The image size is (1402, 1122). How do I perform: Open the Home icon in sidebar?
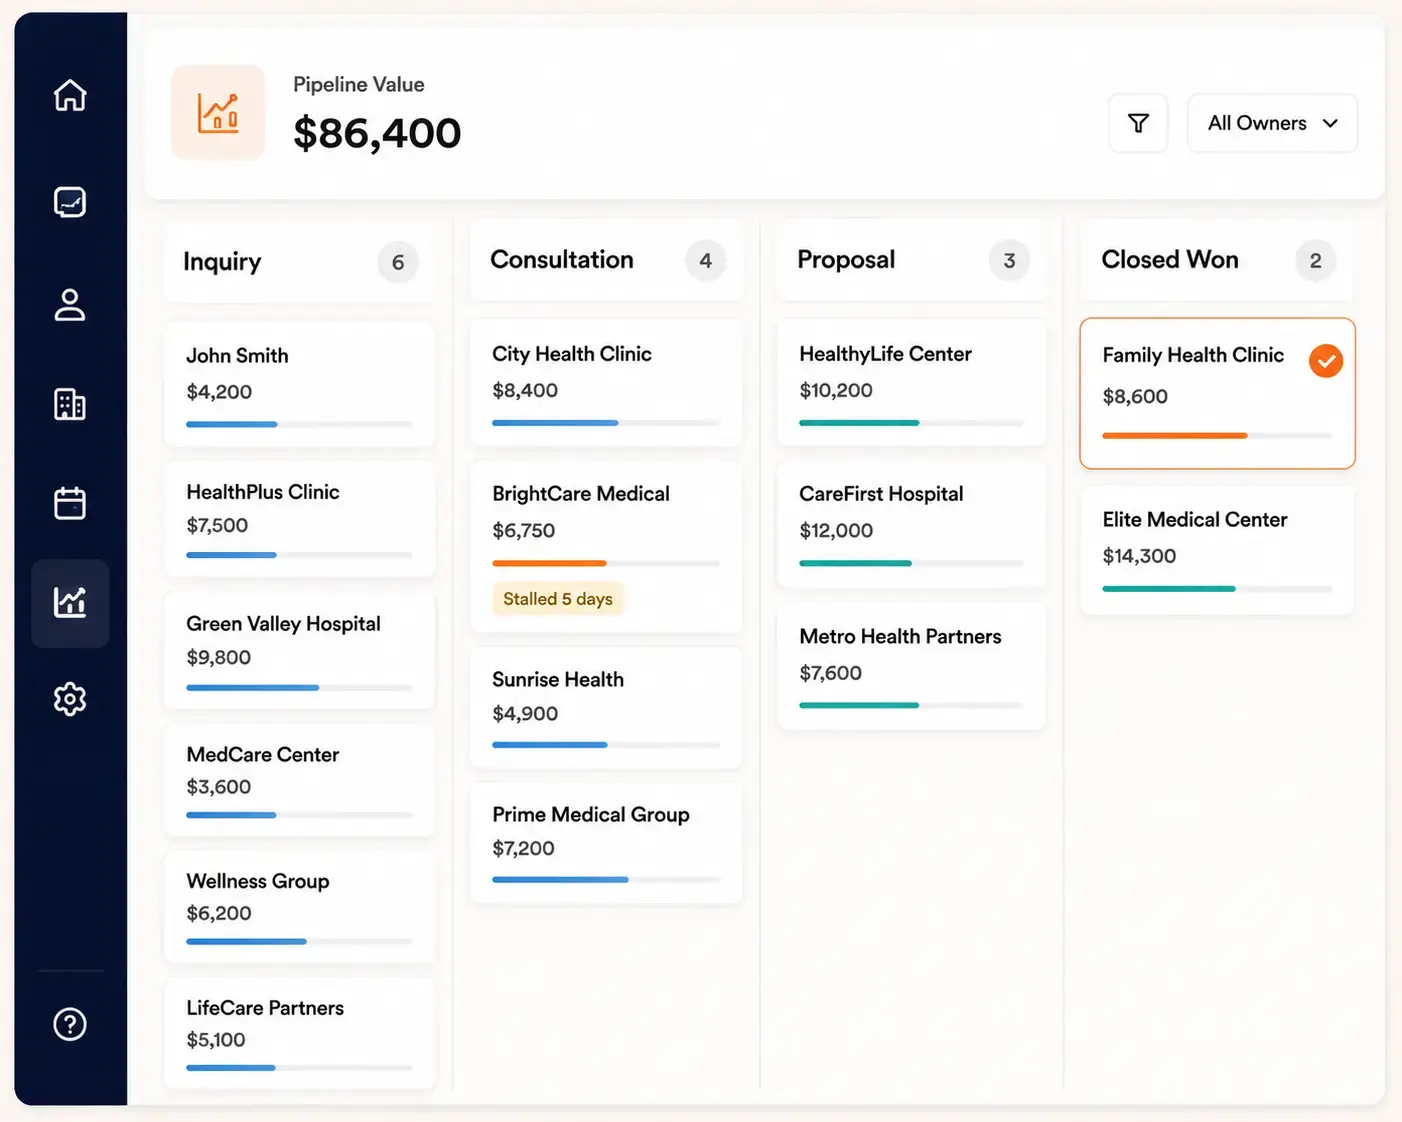coord(70,95)
